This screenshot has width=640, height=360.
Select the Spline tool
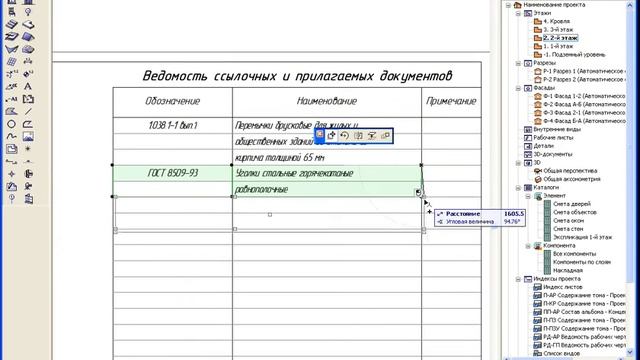[x=11, y=136]
